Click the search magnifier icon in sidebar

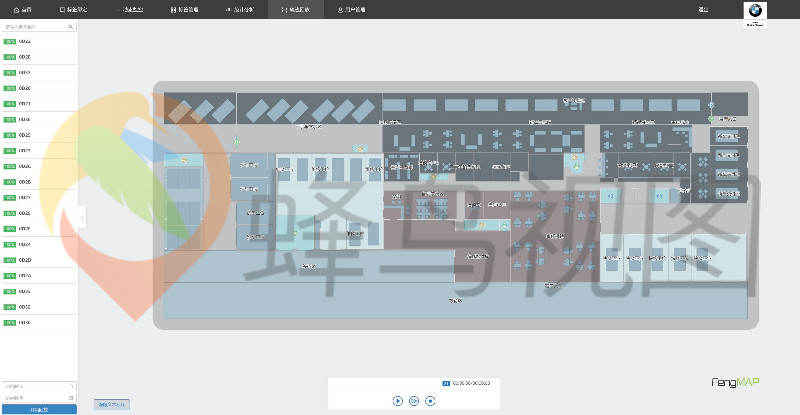(x=71, y=27)
